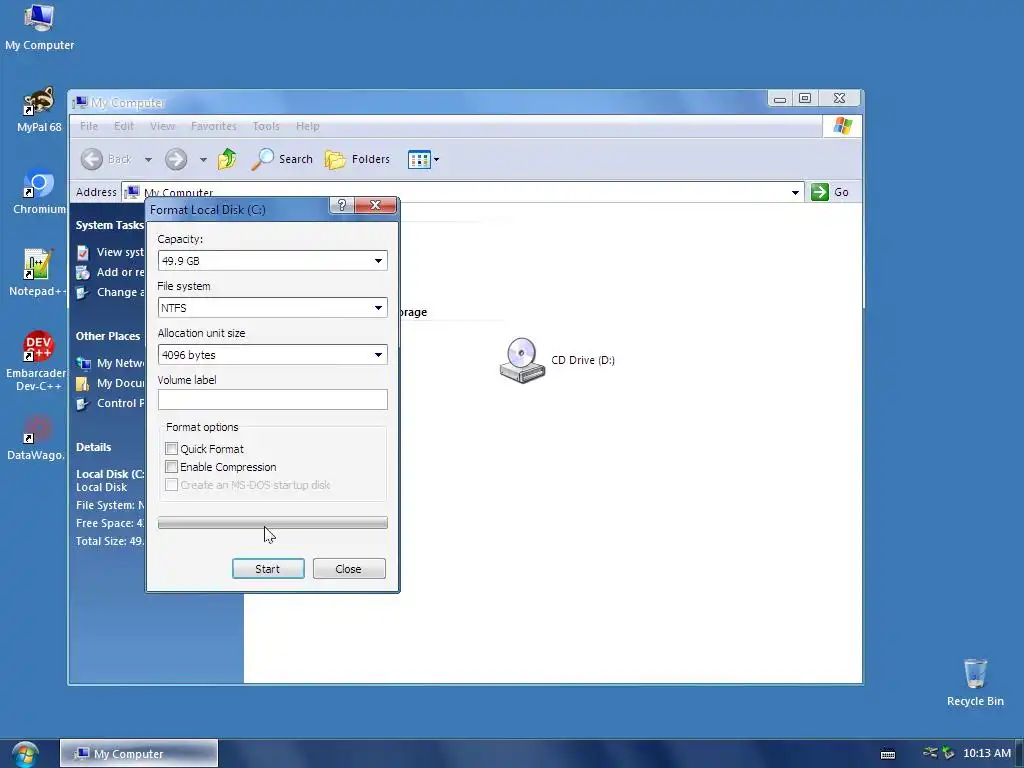This screenshot has height=768, width=1024.
Task: Open My Computer desktop icon
Action: pos(39,27)
